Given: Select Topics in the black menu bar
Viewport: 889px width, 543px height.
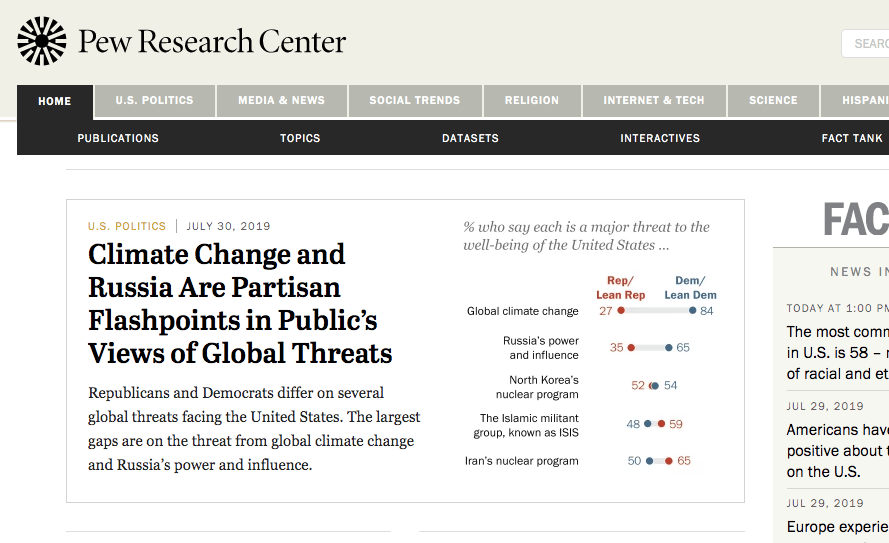Looking at the screenshot, I should [300, 138].
